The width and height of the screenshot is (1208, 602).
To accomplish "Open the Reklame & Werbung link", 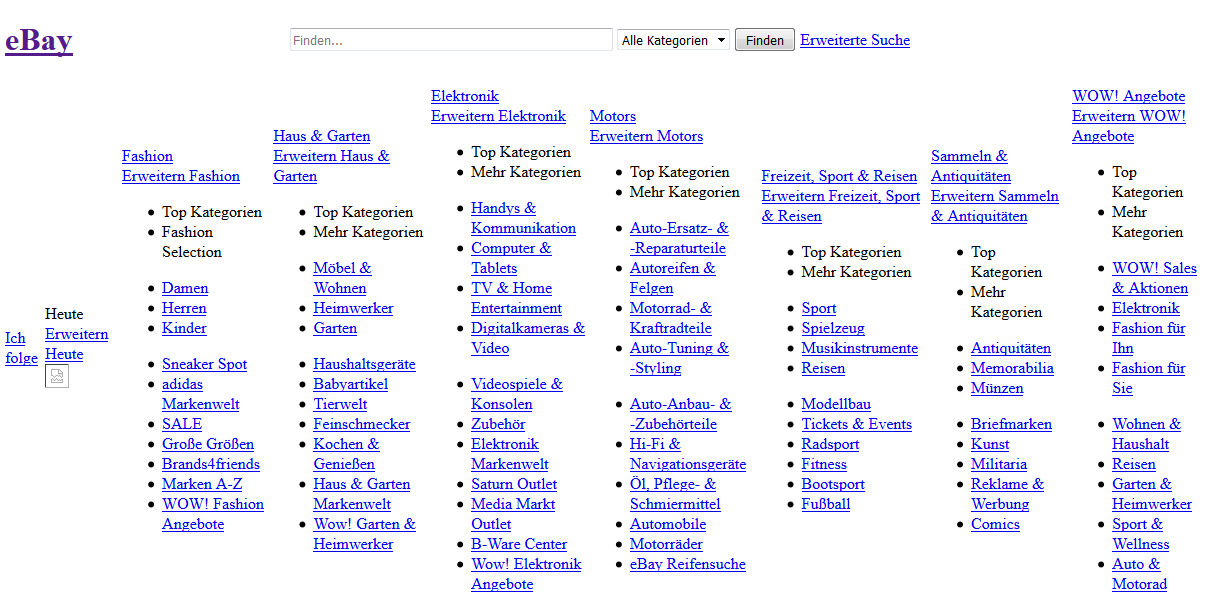I will coord(1007,494).
